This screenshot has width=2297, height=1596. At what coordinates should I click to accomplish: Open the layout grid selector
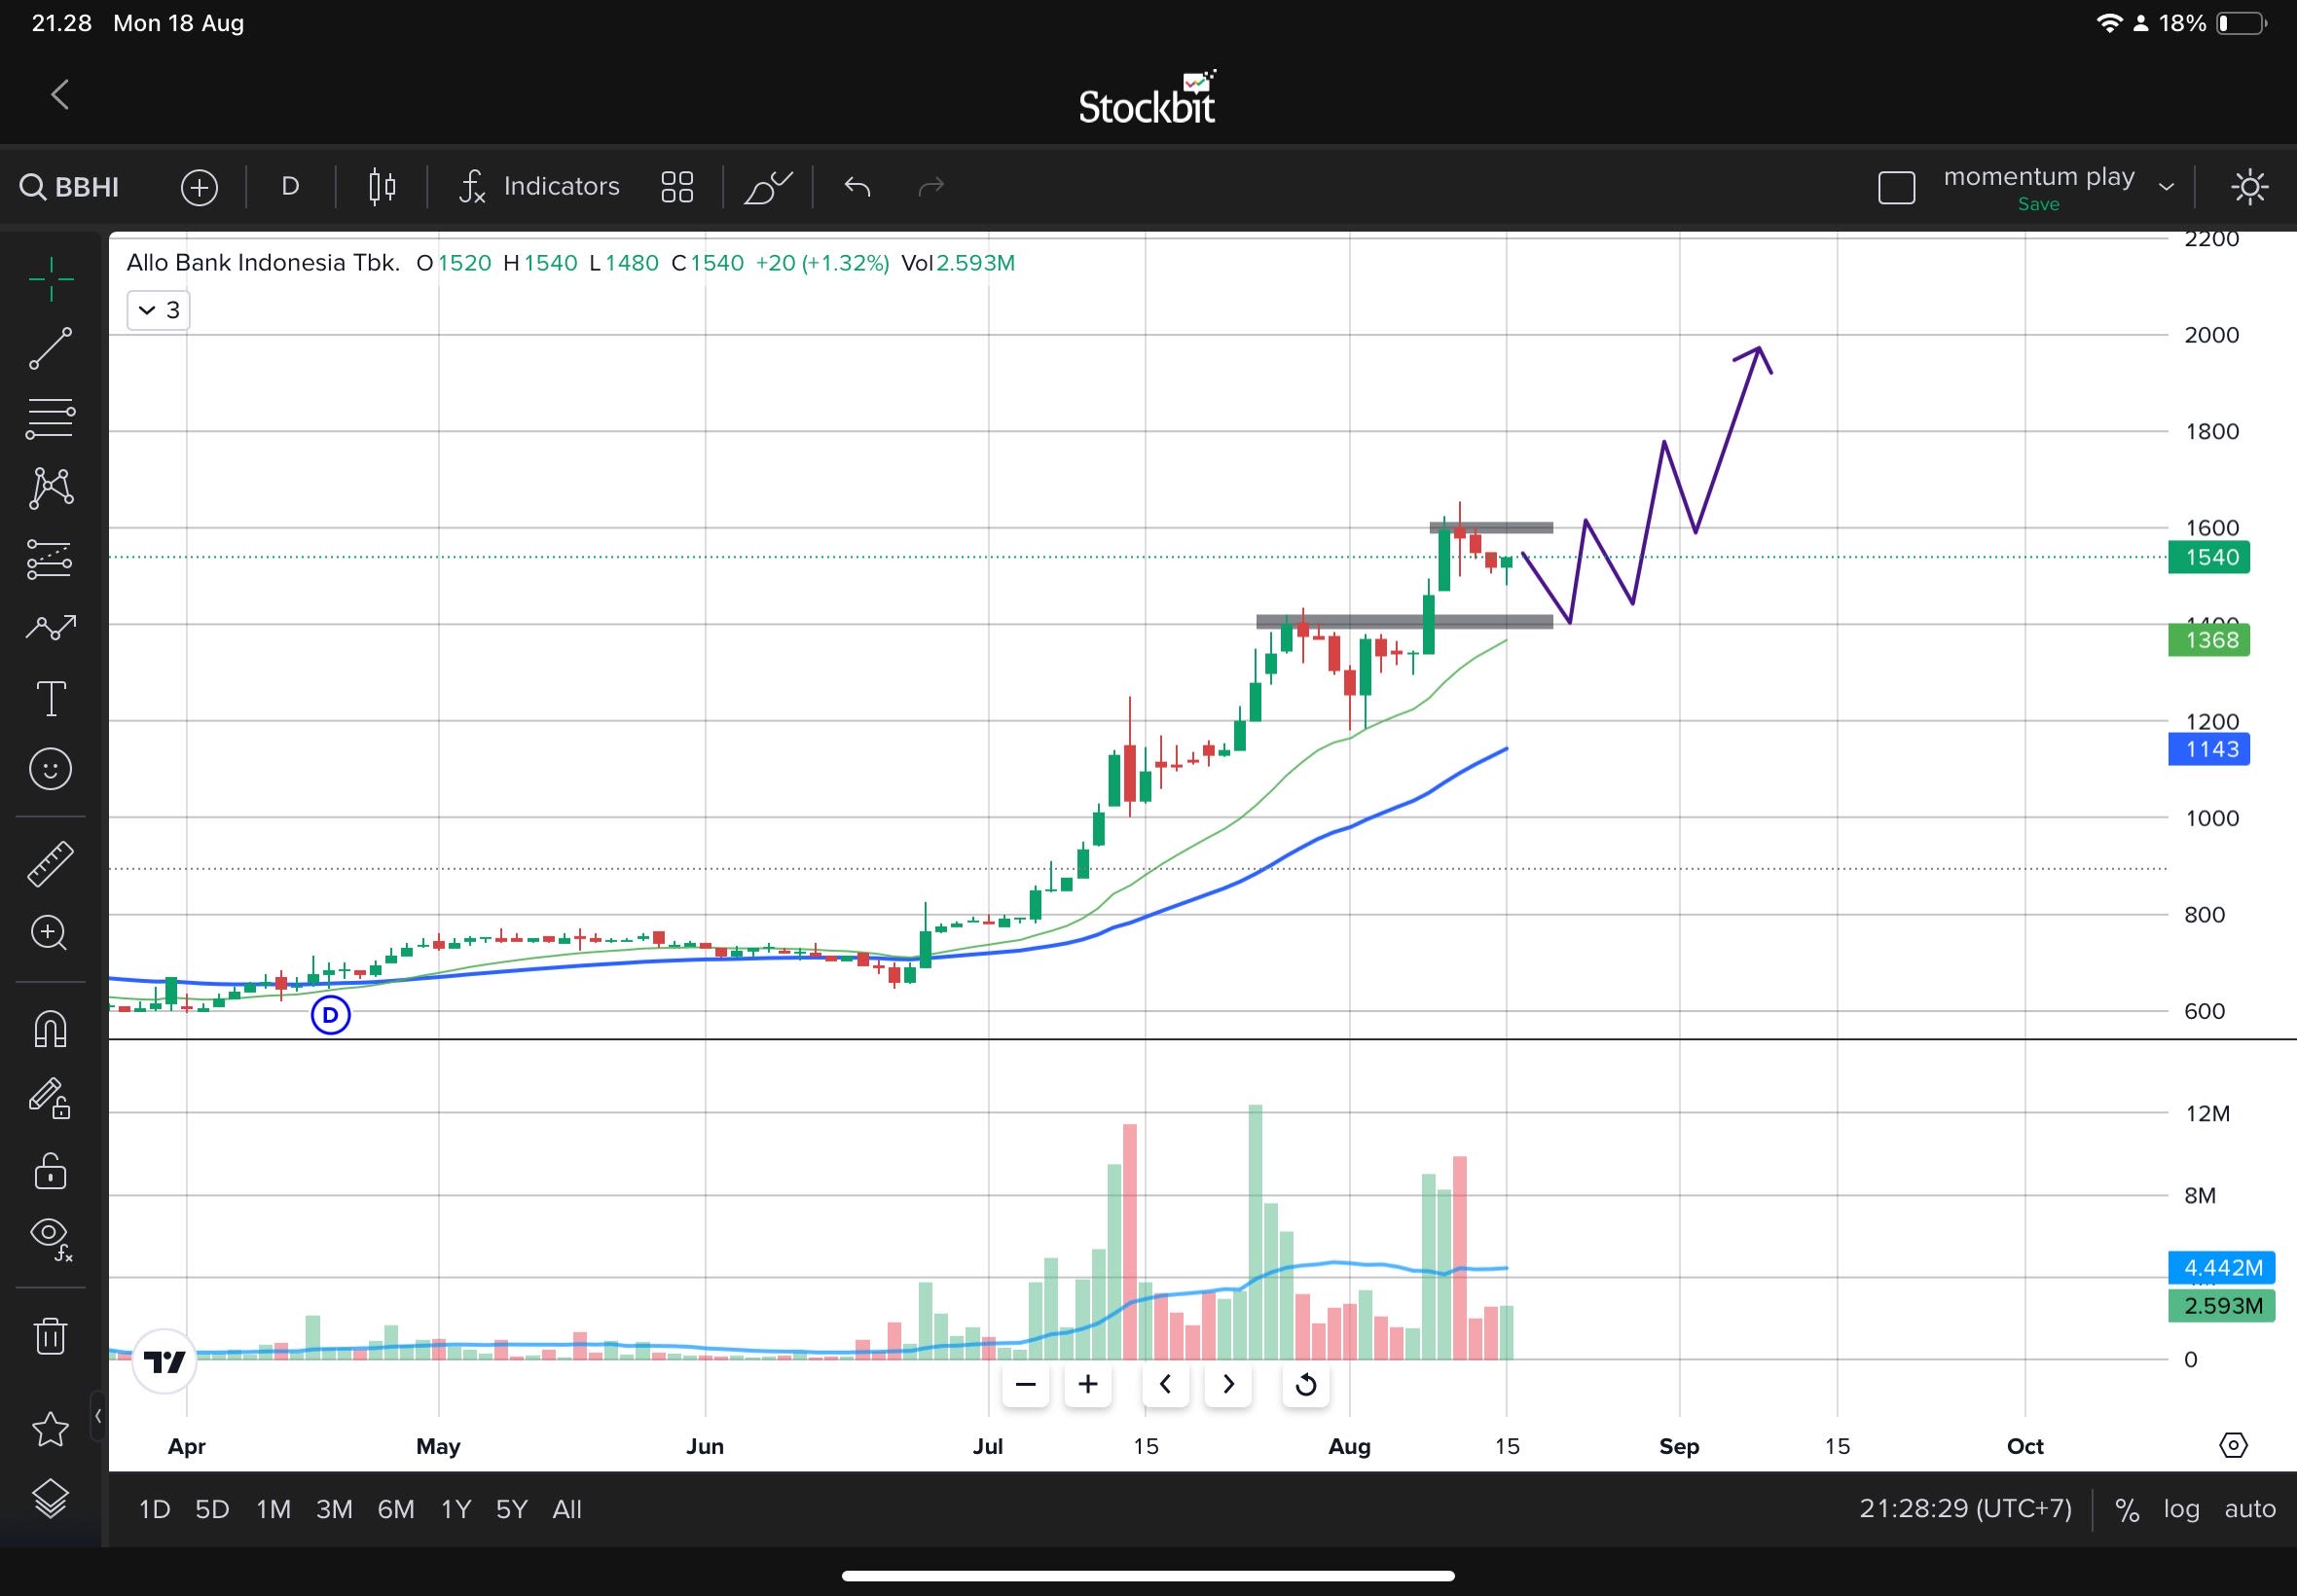[677, 187]
